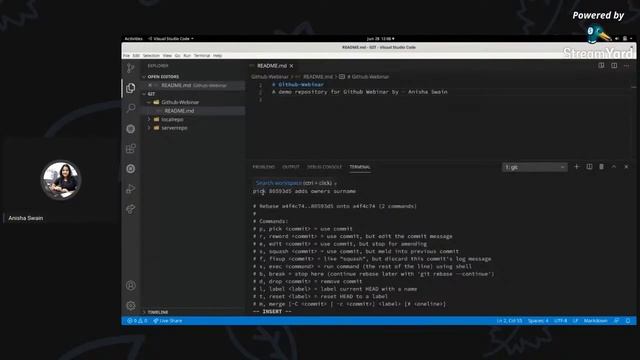Select the Terminal panel tab
This screenshot has width=640, height=360.
coord(360,167)
